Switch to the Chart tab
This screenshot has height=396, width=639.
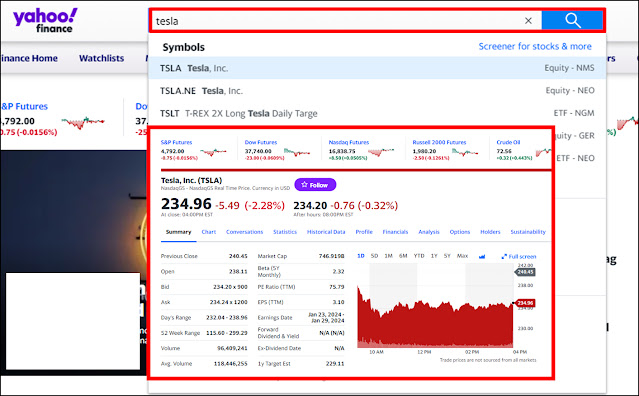209,232
